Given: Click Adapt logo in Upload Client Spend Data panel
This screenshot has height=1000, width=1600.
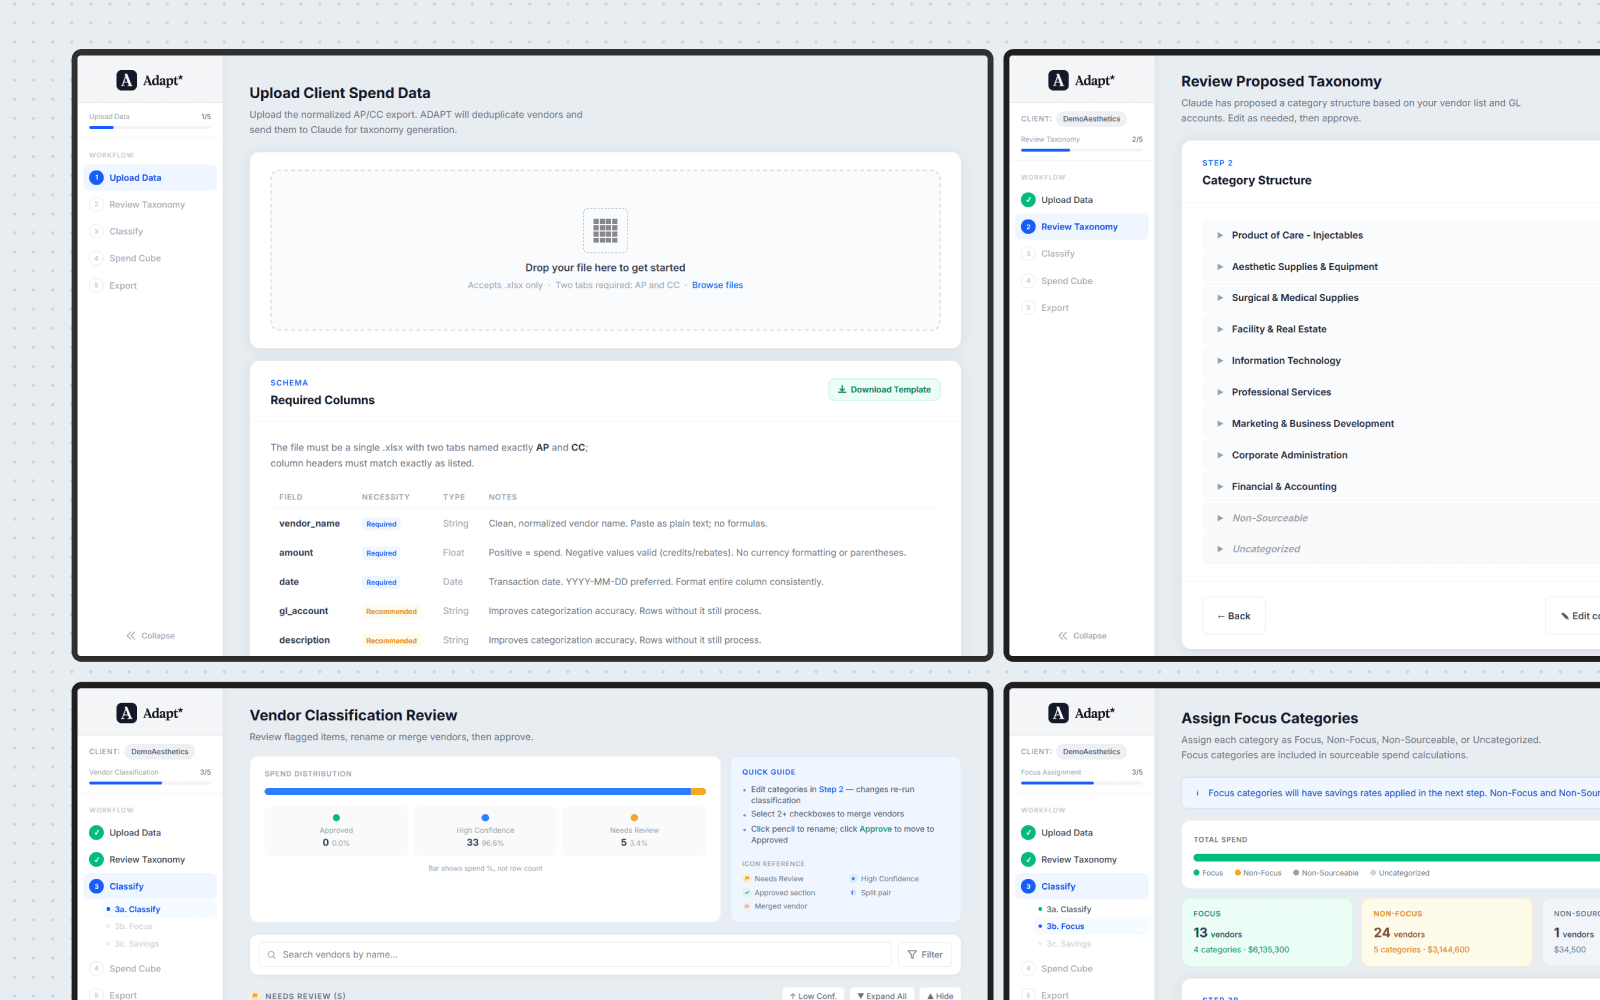Looking at the screenshot, I should [150, 80].
